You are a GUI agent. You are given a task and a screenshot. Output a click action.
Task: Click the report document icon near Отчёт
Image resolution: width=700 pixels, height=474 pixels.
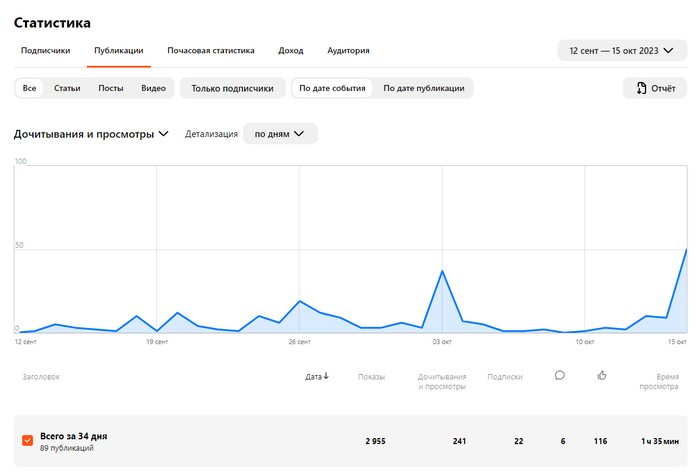click(x=640, y=88)
